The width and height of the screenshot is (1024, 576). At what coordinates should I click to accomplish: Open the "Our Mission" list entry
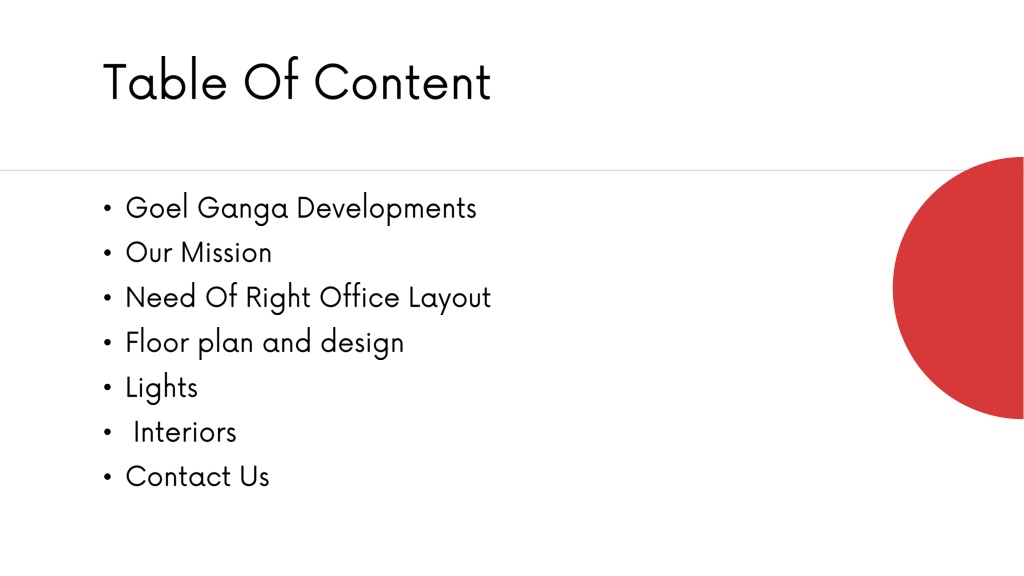pos(199,253)
